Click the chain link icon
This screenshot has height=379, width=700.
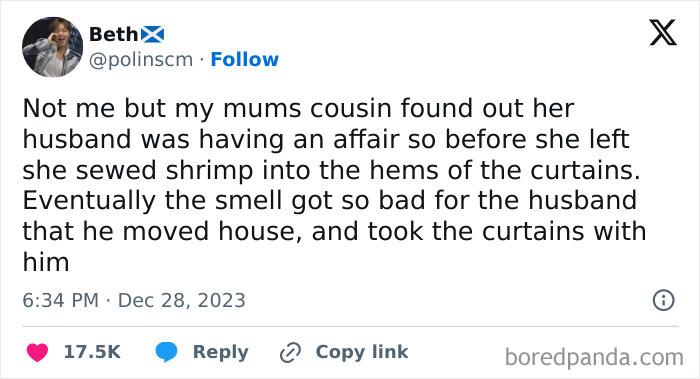point(291,353)
